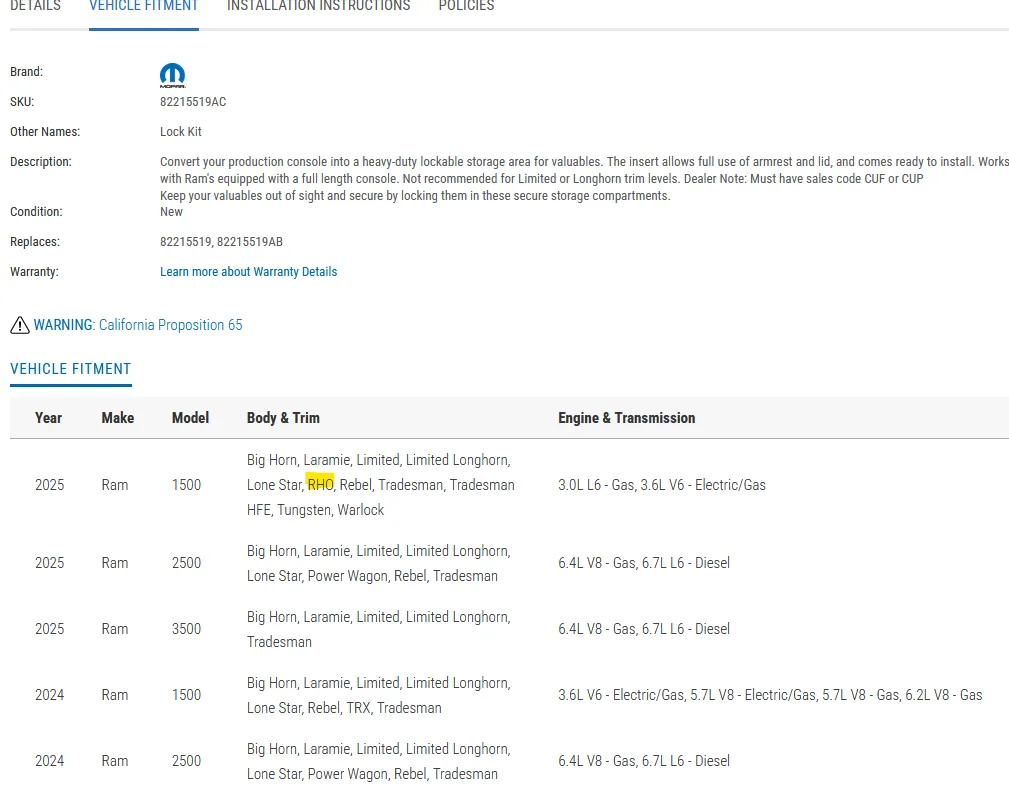The height and width of the screenshot is (792, 1009).
Task: Click the product description paragraph
Action: pyautogui.click(x=584, y=179)
